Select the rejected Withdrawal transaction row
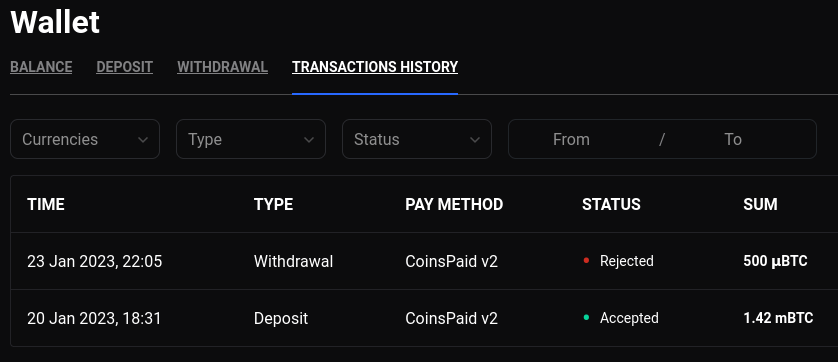The image size is (838, 362). click(424, 261)
